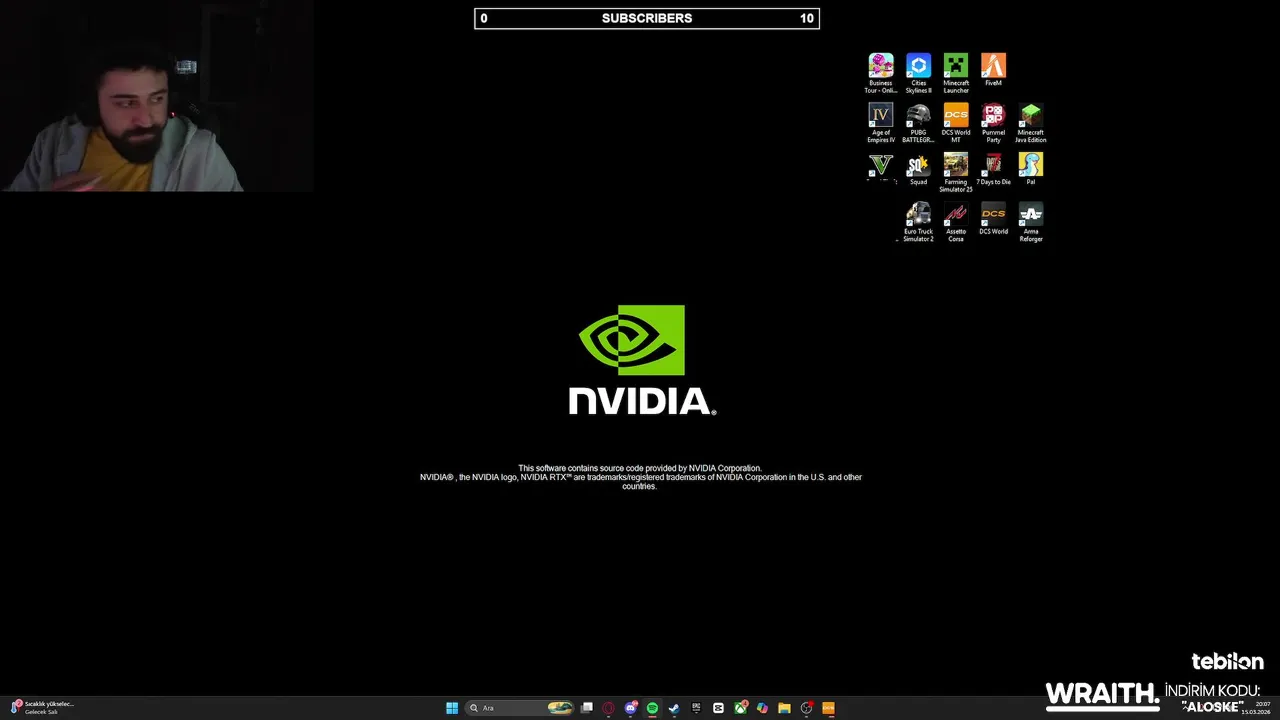1280x720 pixels.
Task: Open File Explorer from the taskbar
Action: point(784,708)
